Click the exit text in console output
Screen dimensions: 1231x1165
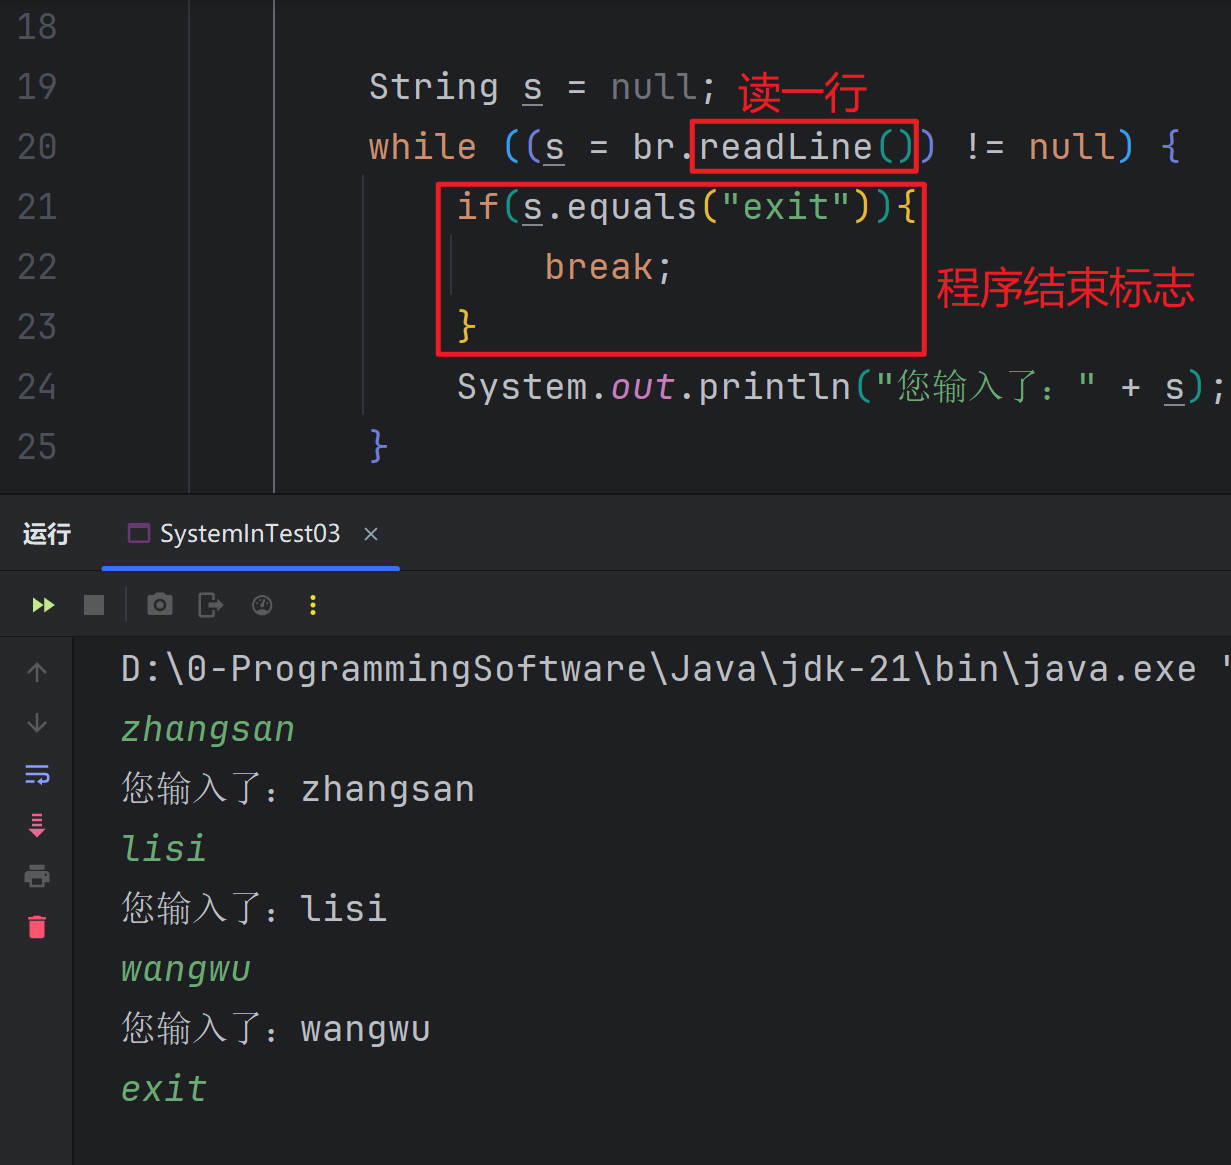163,1088
